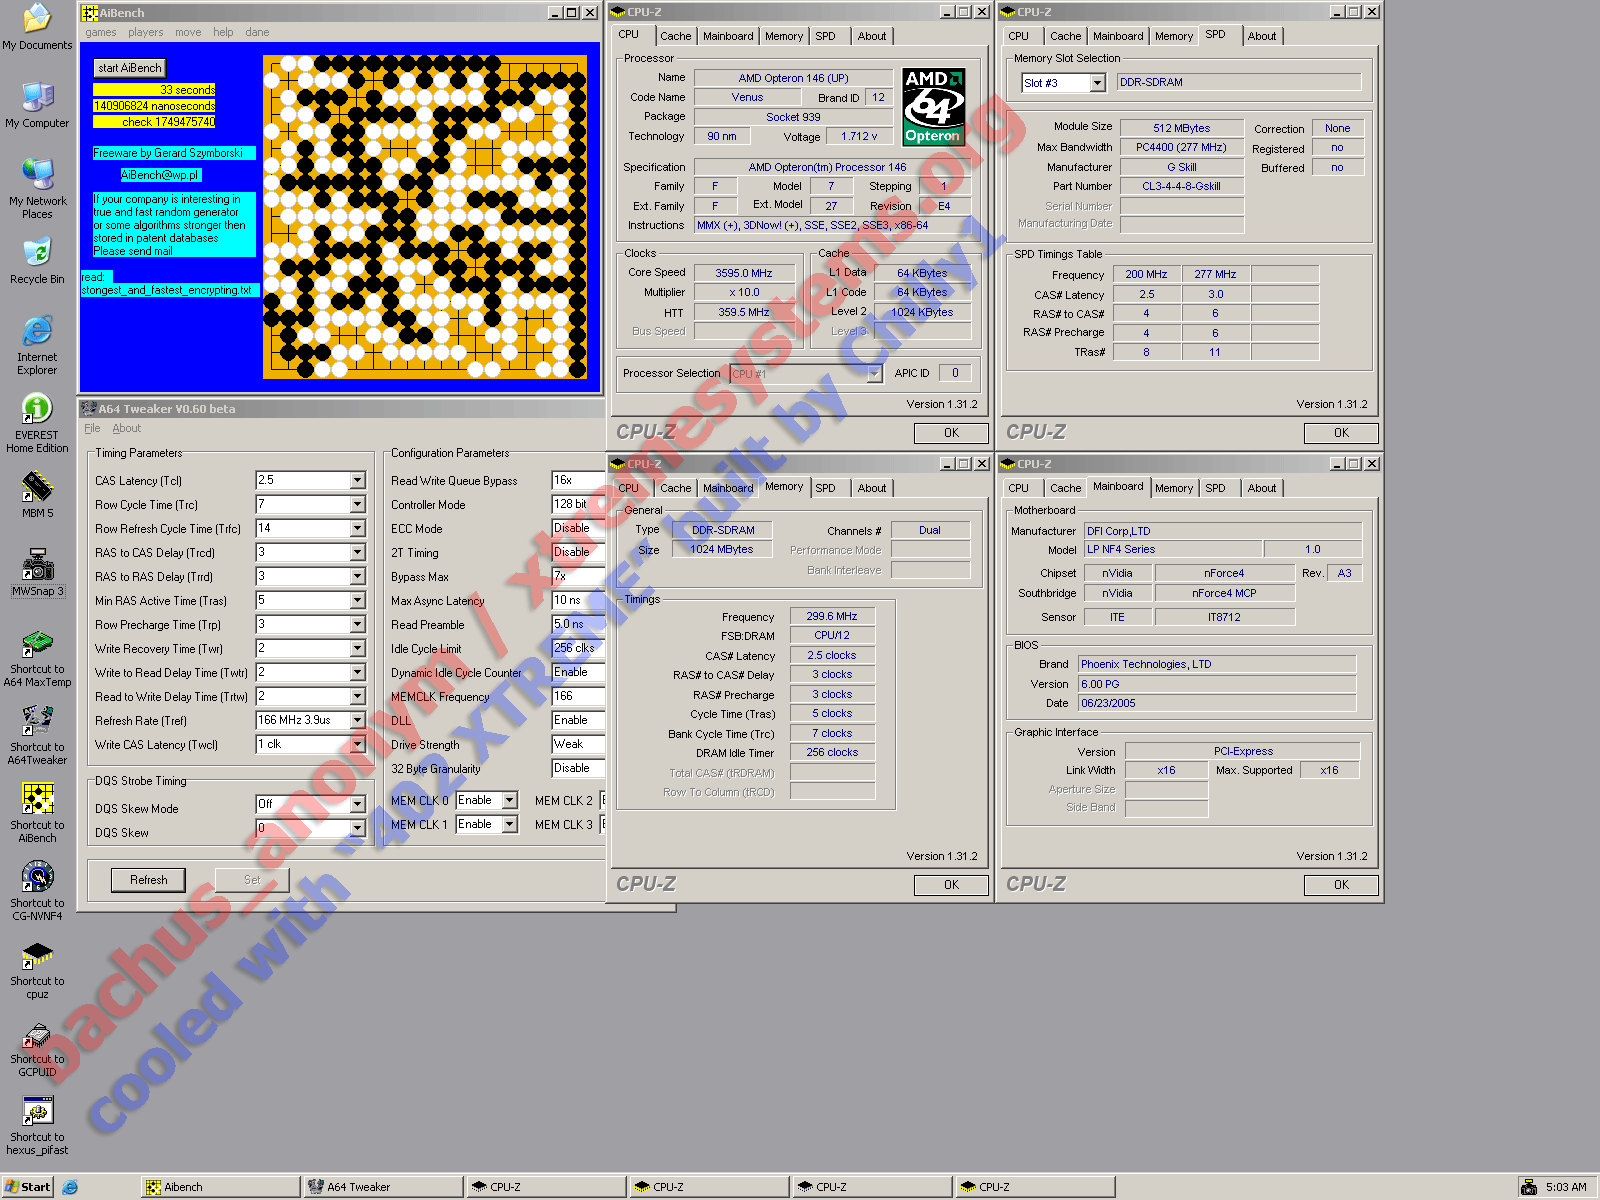
Task: Switch to Memory tab in SPD CPU-Z window
Action: point(1174,36)
